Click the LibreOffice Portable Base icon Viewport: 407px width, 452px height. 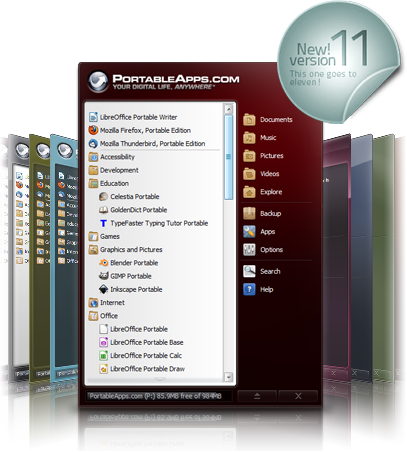tap(103, 342)
